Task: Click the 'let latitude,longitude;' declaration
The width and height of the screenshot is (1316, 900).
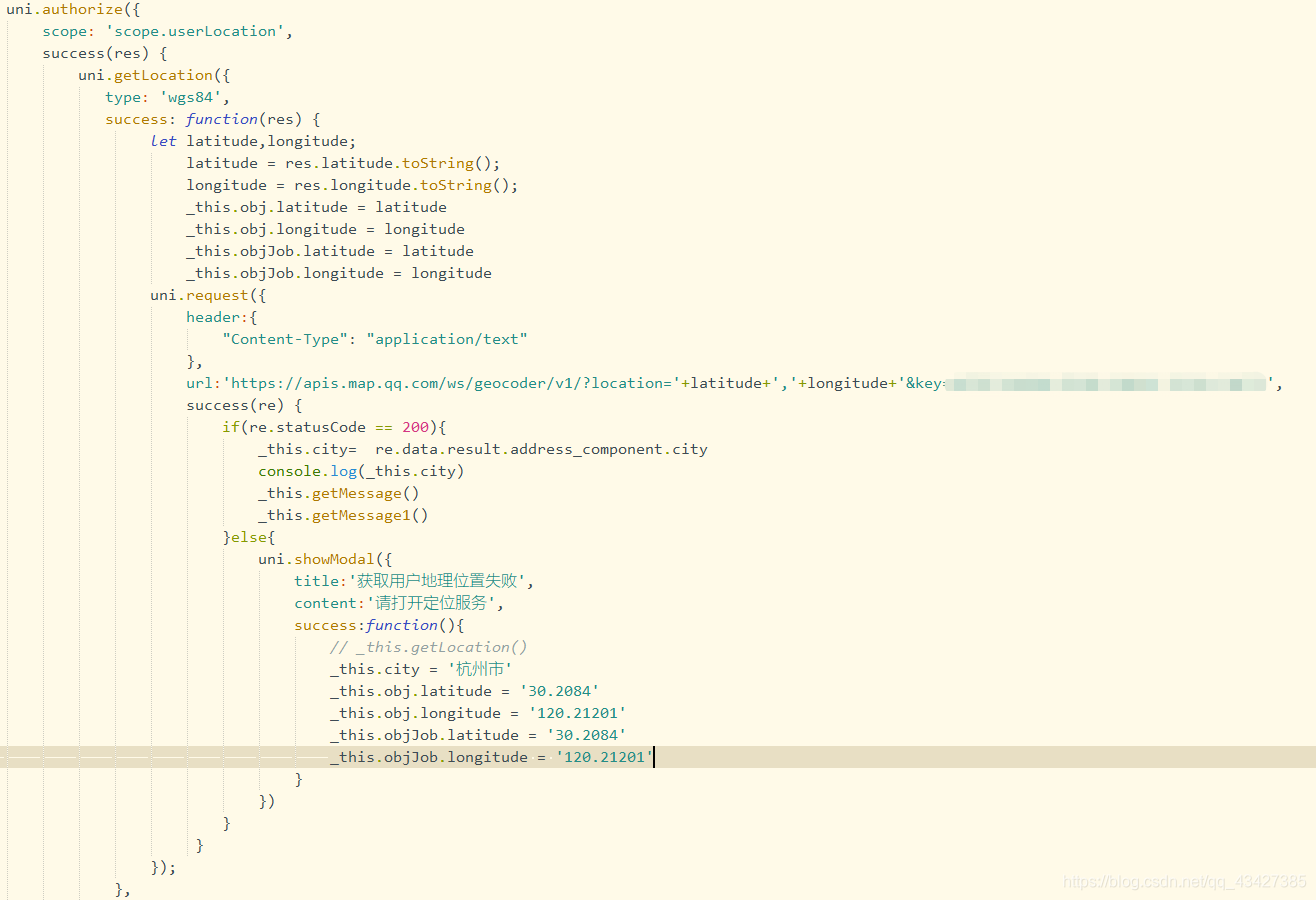Action: (253, 141)
